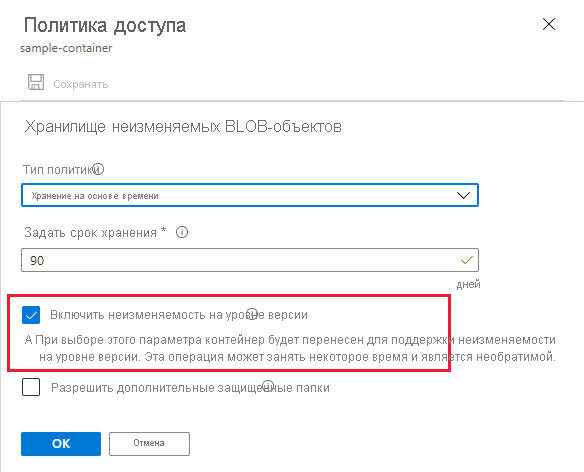Click the chevron arrow of the policy type dropdown
Image resolution: width=584 pixels, height=472 pixels.
[x=463, y=195]
